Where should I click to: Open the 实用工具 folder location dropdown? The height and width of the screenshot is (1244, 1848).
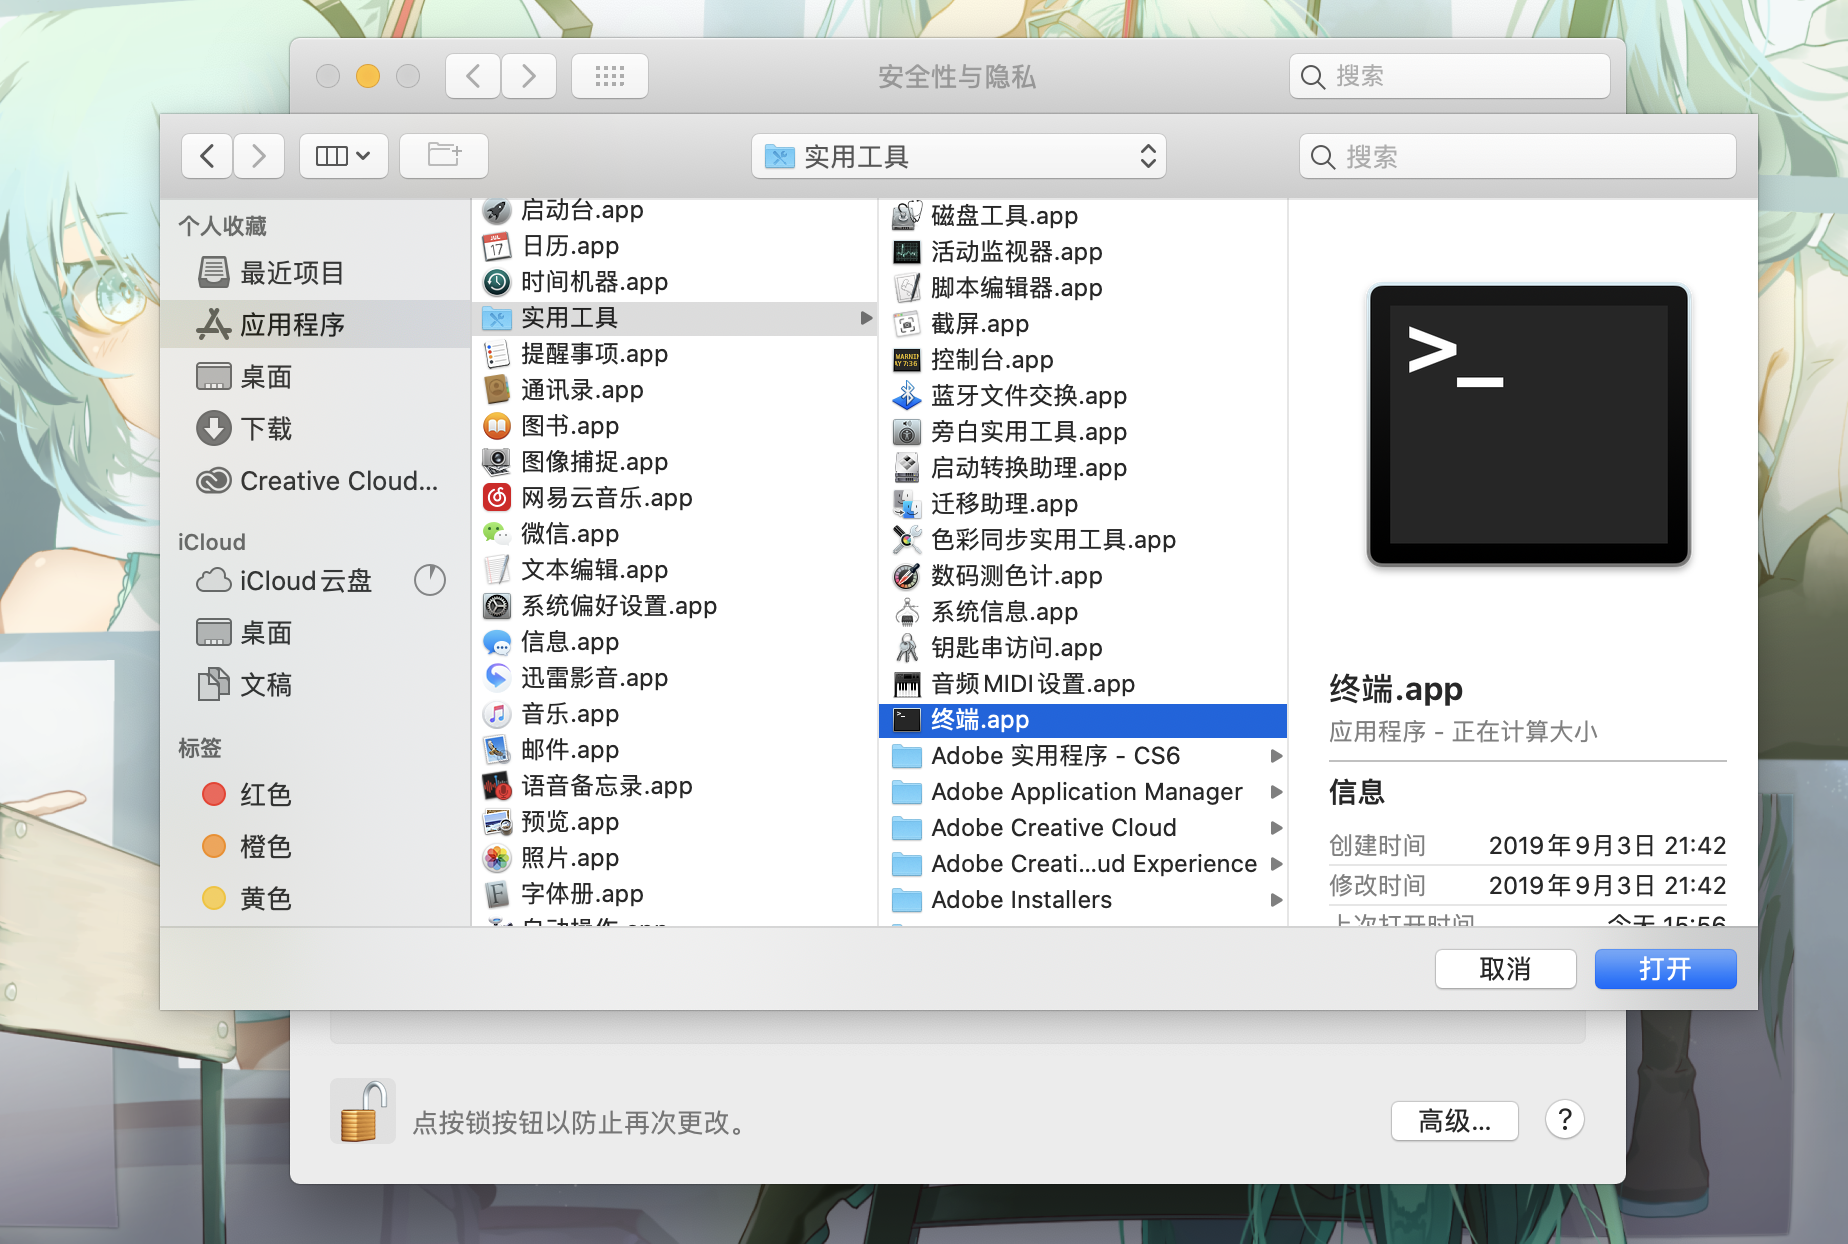point(959,156)
